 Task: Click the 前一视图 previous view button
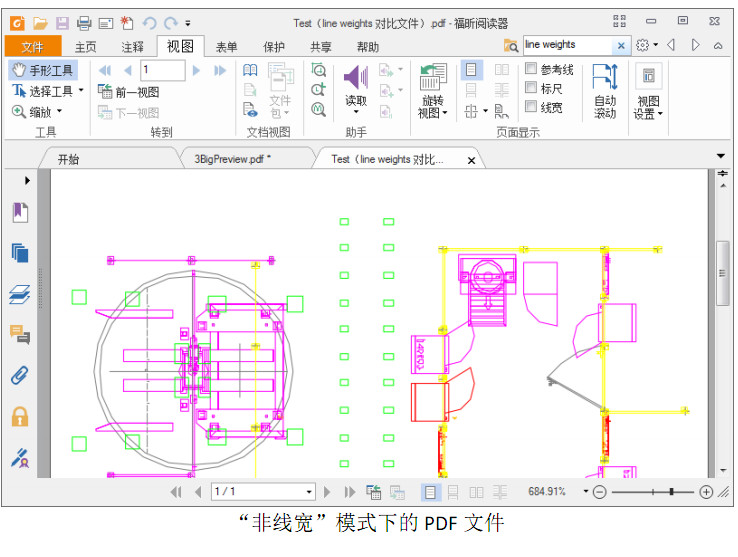pyautogui.click(x=129, y=92)
